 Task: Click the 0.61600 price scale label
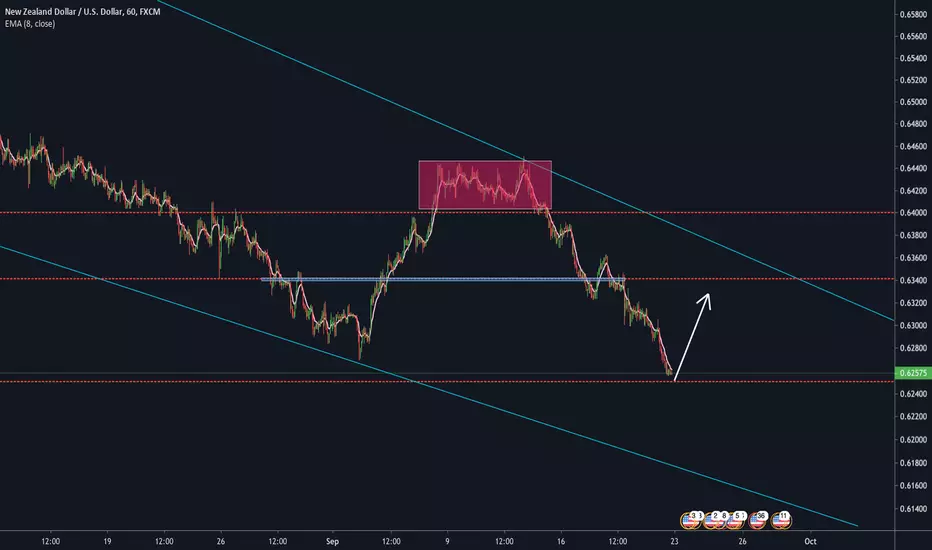point(913,486)
